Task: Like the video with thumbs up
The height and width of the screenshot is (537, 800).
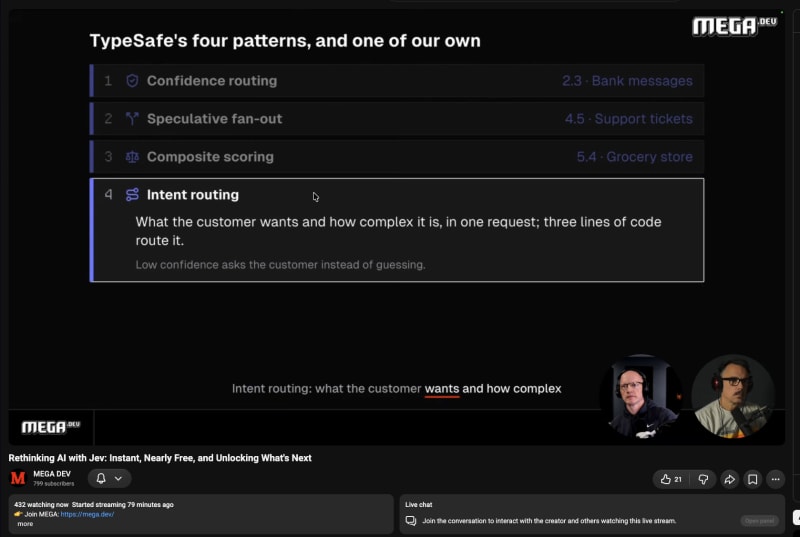Action: 670,479
